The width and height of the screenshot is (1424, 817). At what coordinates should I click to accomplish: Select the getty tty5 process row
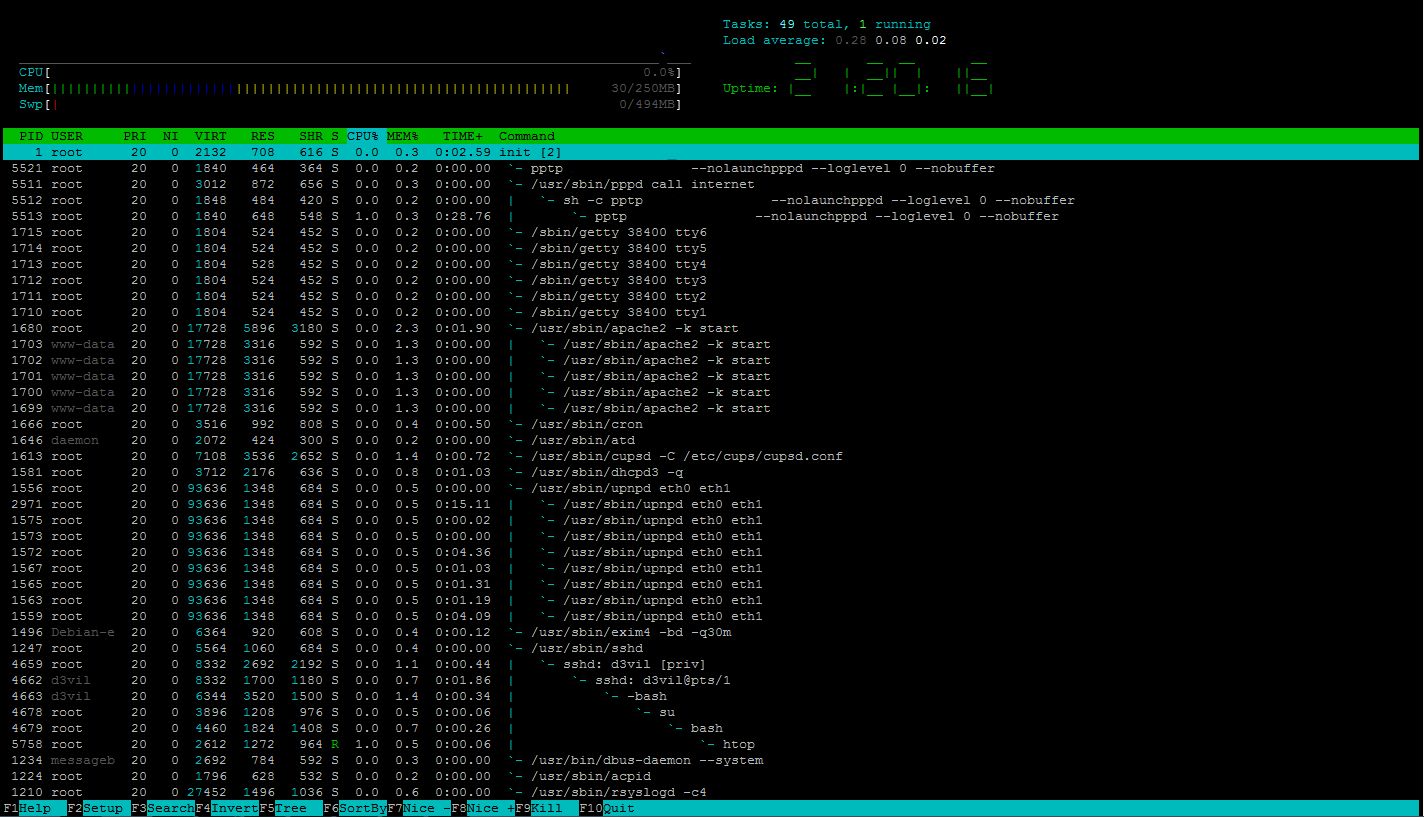(x=711, y=248)
